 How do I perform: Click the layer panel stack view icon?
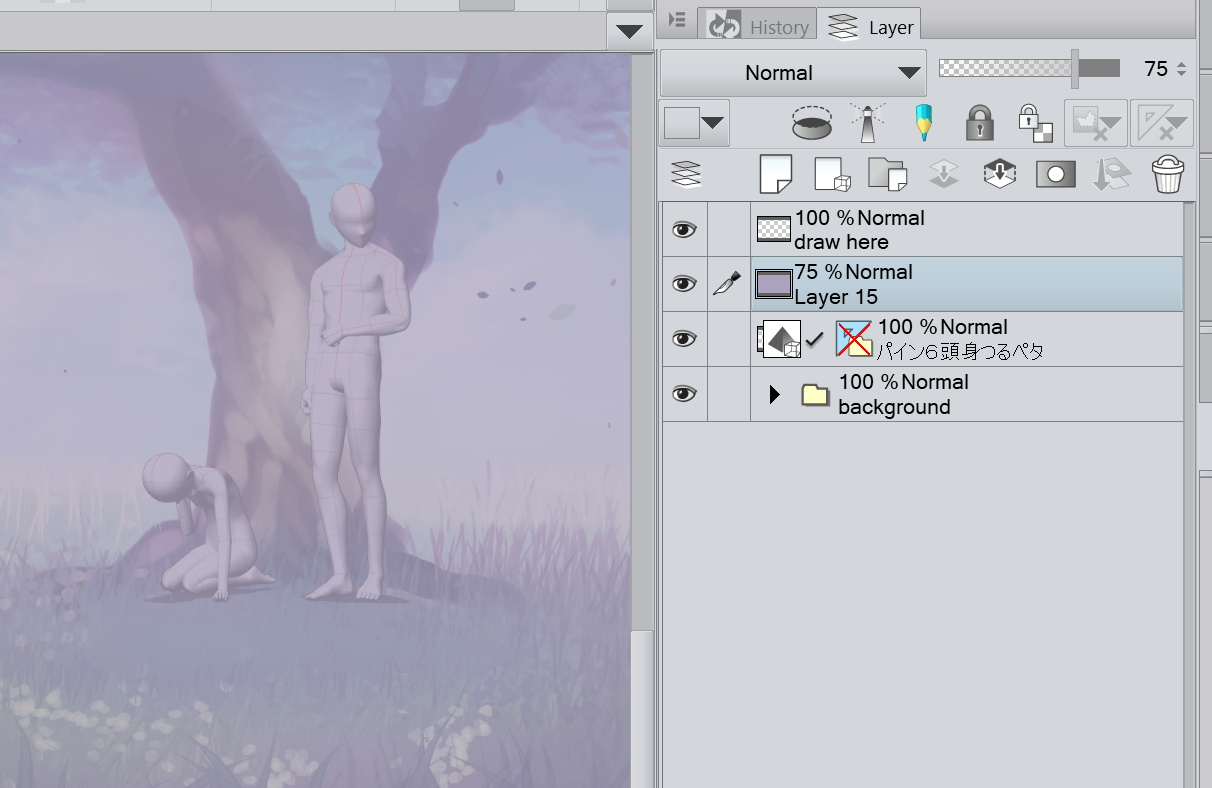click(x=686, y=174)
